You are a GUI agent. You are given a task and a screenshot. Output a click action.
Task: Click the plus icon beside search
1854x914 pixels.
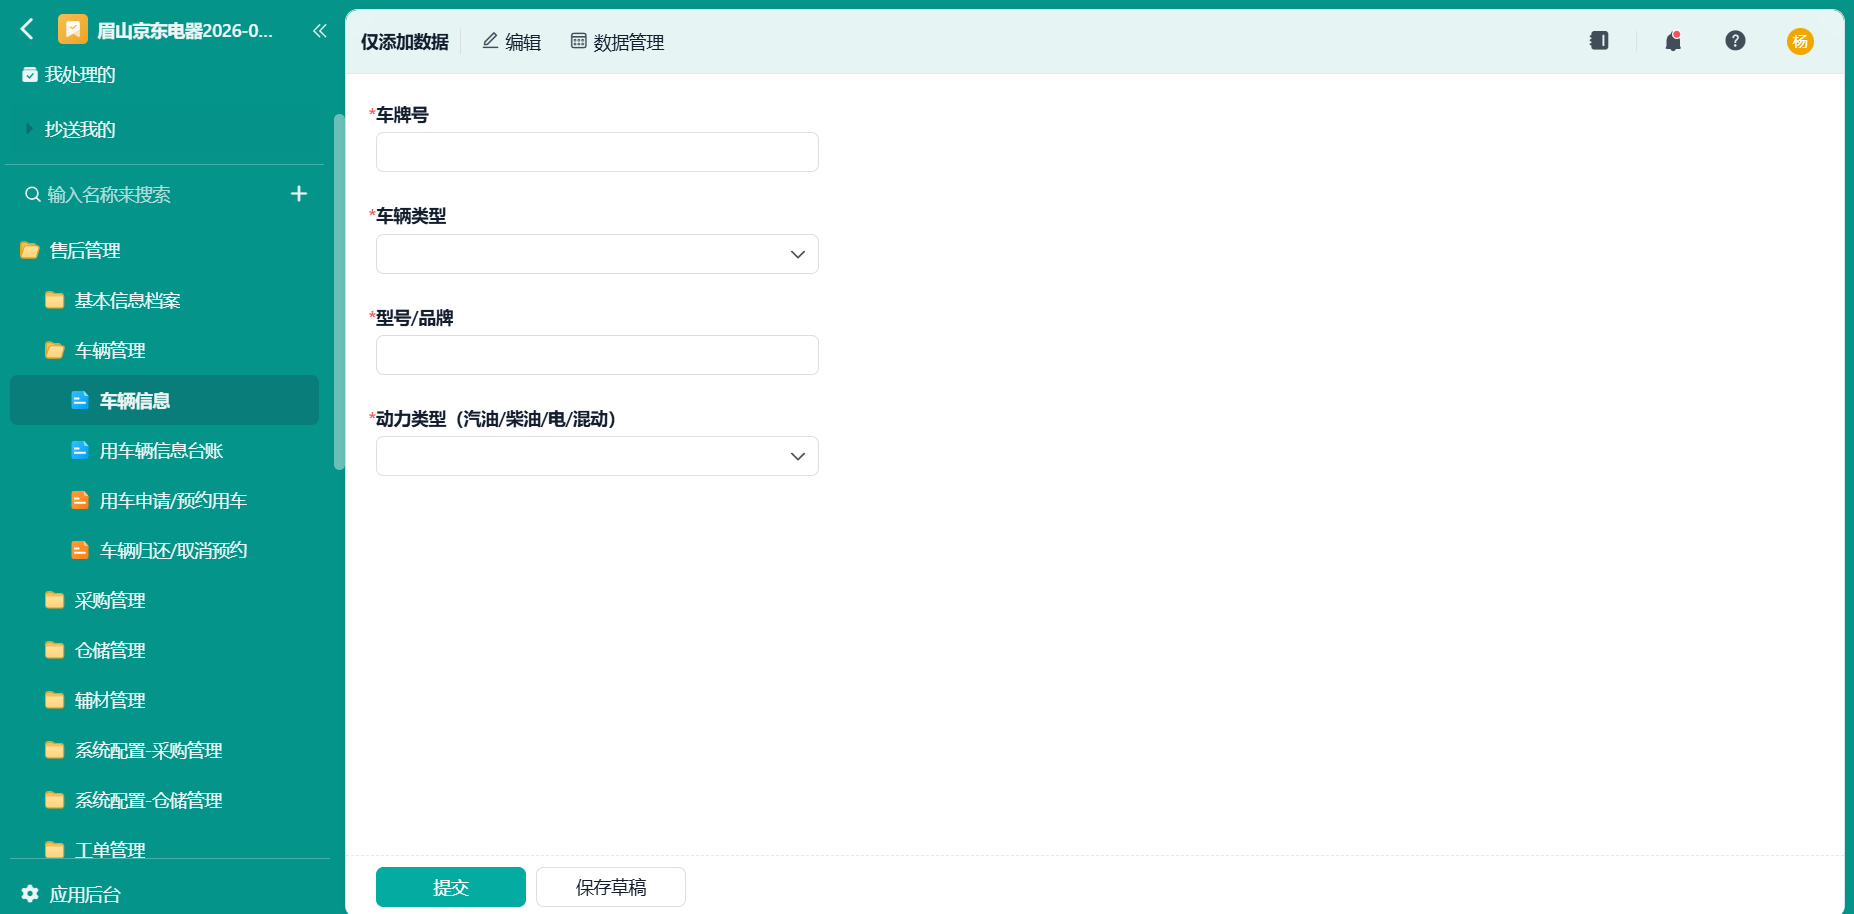[299, 194]
